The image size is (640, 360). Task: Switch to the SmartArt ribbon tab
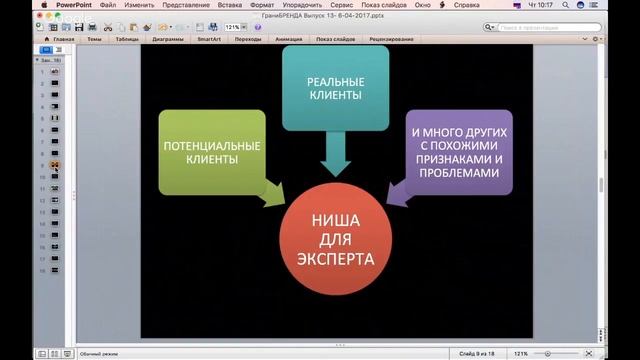pos(209,39)
